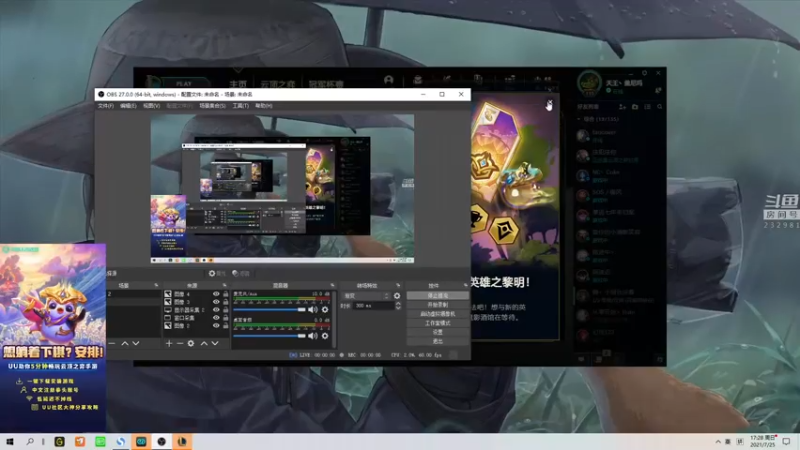Open the scene transition type dropdown
The image size is (800, 450).
click(x=366, y=295)
